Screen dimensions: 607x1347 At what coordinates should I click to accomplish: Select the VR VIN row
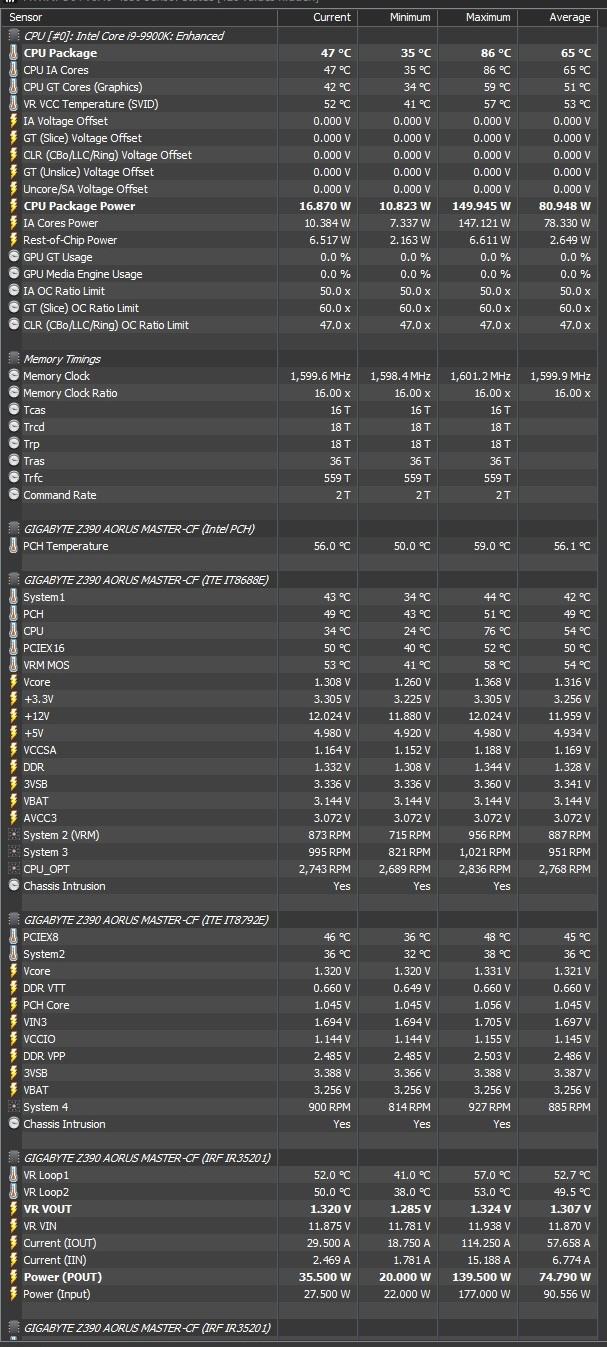[299, 1226]
